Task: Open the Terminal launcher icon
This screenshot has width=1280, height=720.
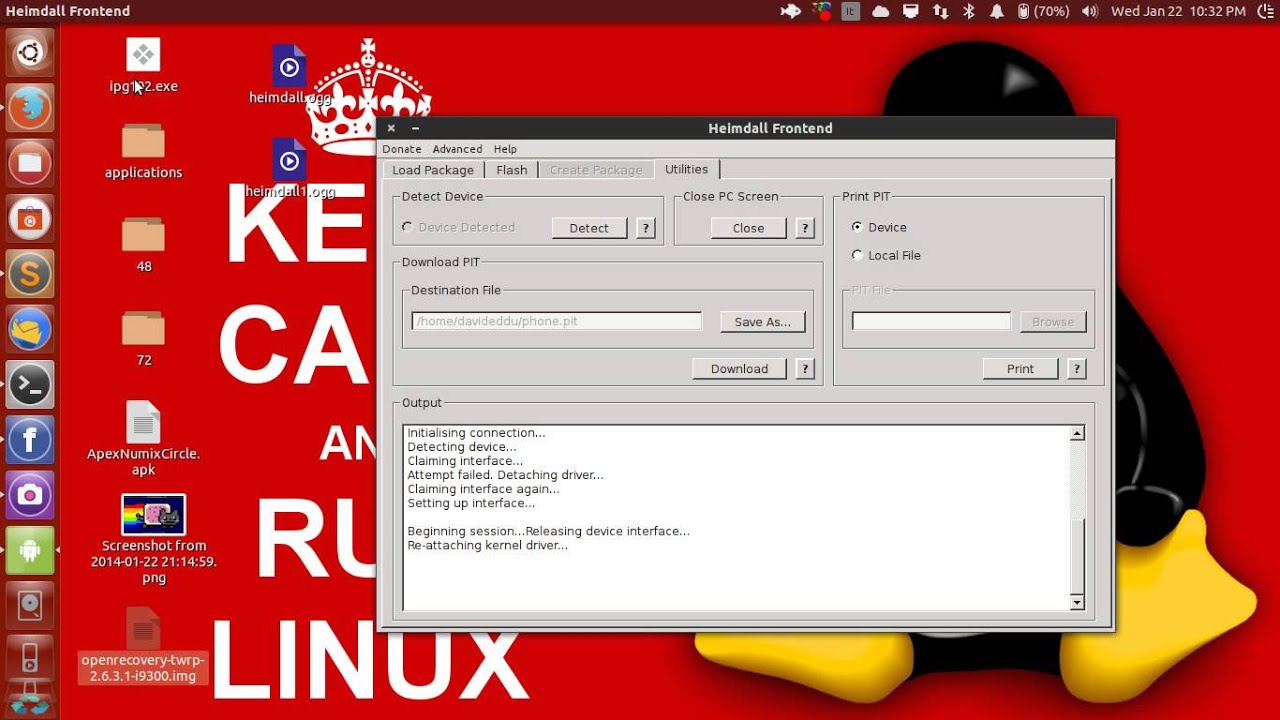Action: pos(29,385)
